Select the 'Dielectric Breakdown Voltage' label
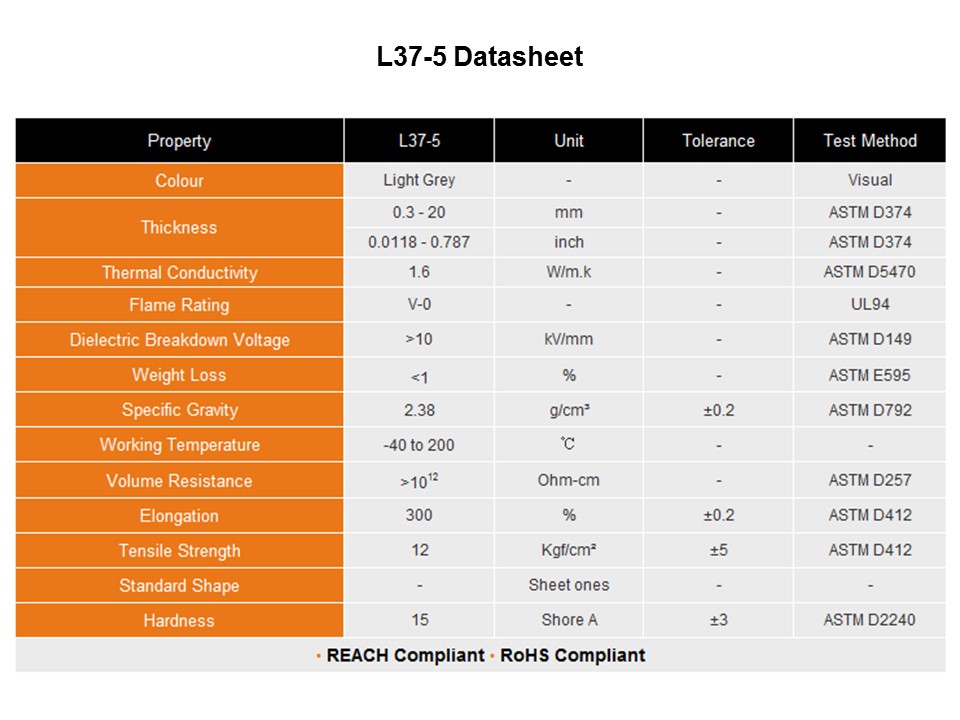 179,340
